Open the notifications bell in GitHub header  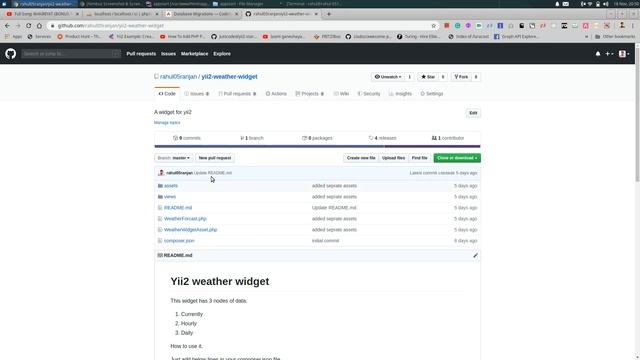[x=598, y=53]
